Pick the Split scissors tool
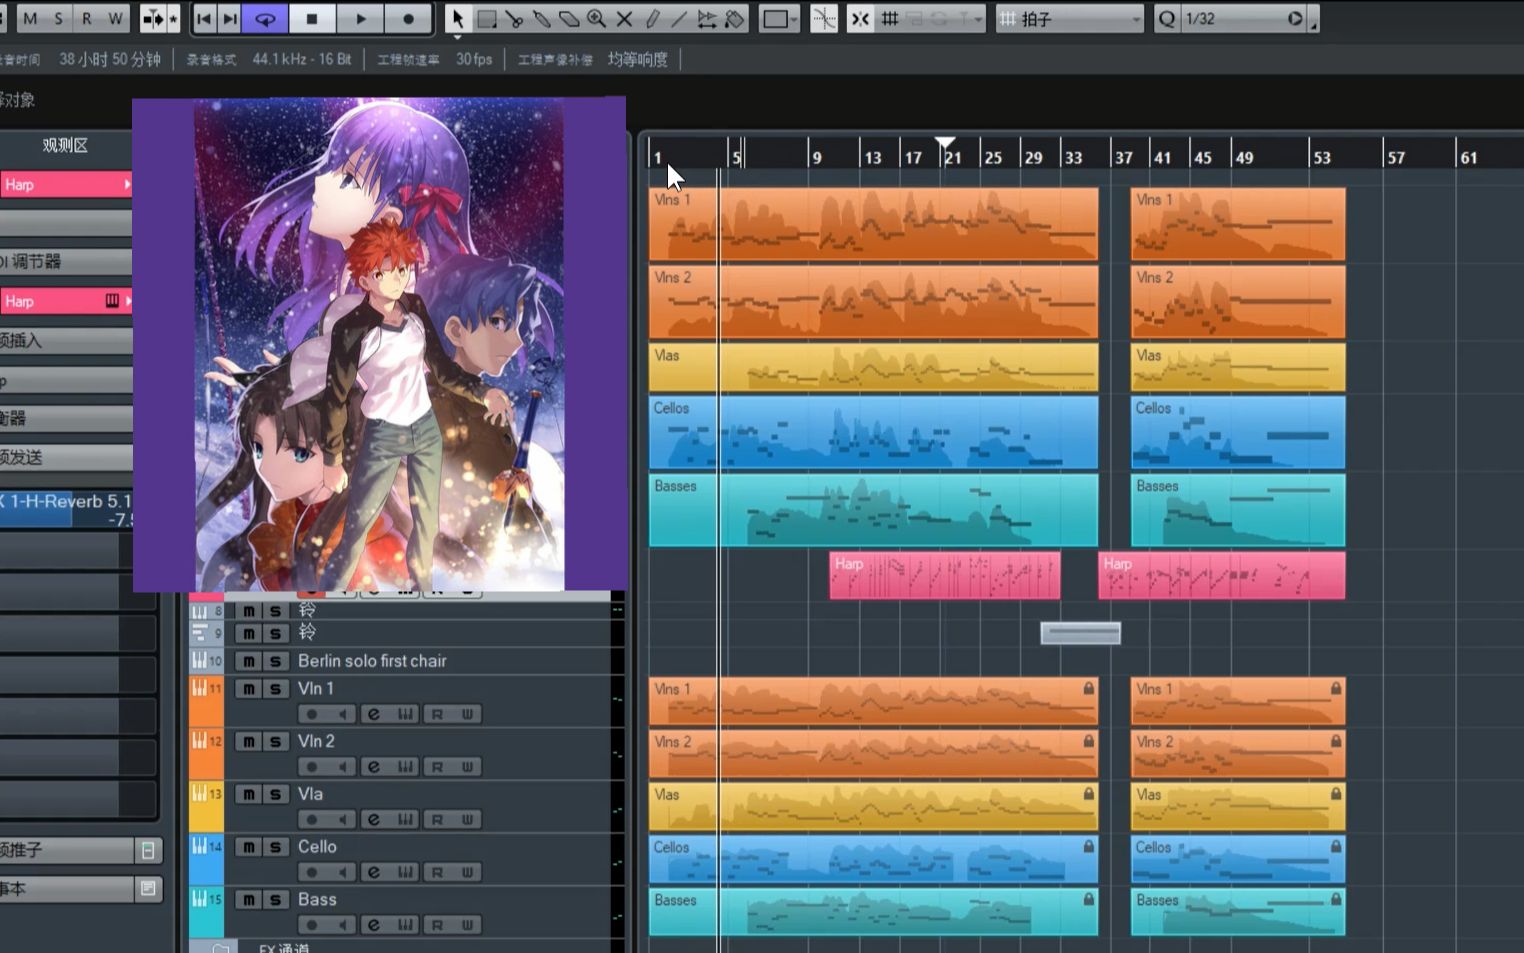This screenshot has width=1524, height=953. click(514, 19)
